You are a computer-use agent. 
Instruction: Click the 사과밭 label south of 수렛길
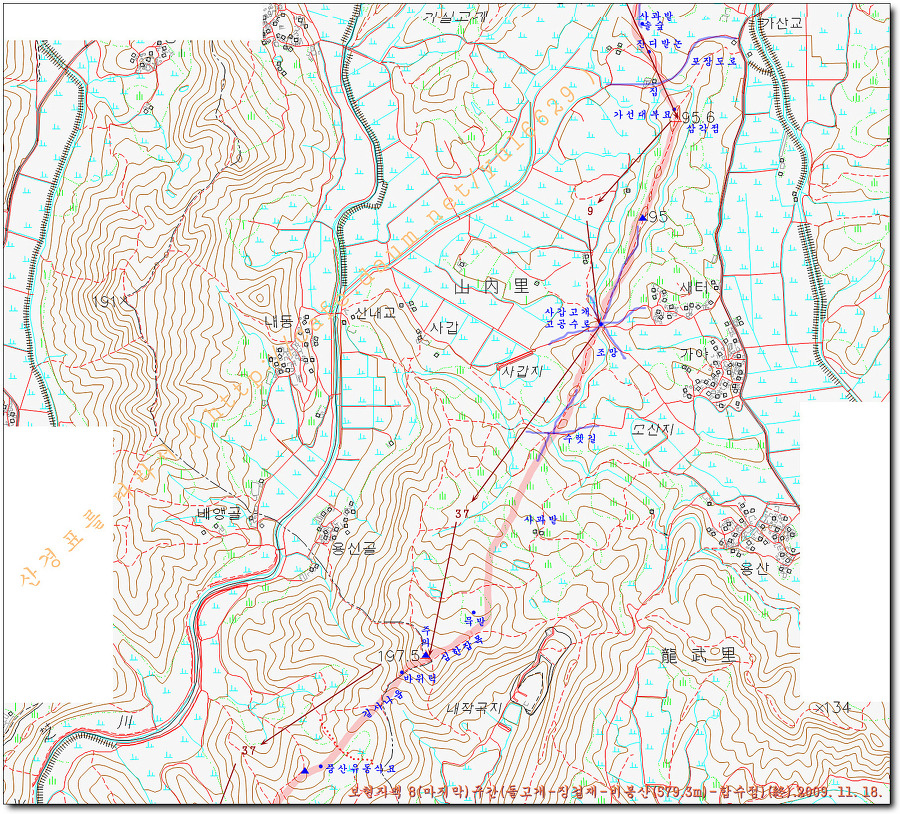point(541,519)
